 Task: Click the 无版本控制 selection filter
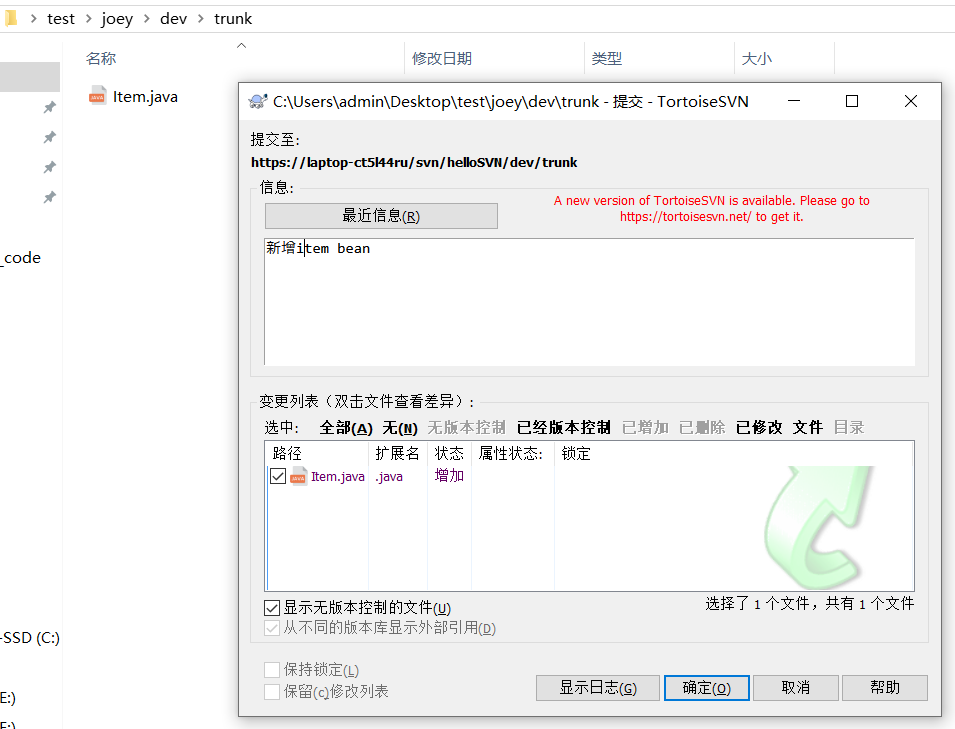[x=467, y=428]
